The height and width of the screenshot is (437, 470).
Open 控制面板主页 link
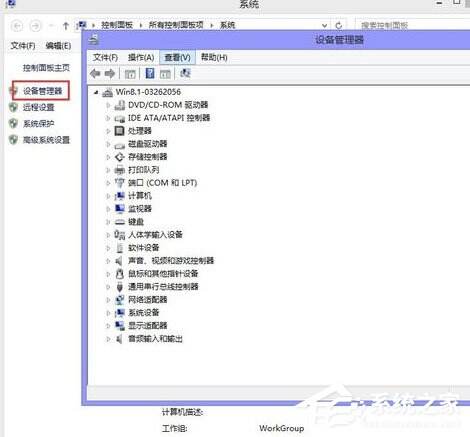(46, 68)
